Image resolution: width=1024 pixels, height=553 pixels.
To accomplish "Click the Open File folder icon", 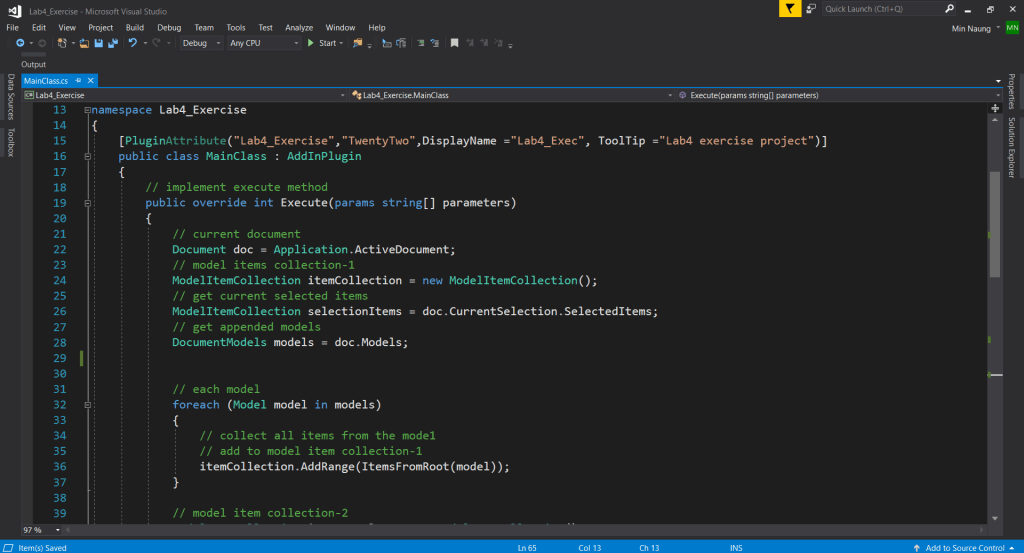I will point(84,43).
